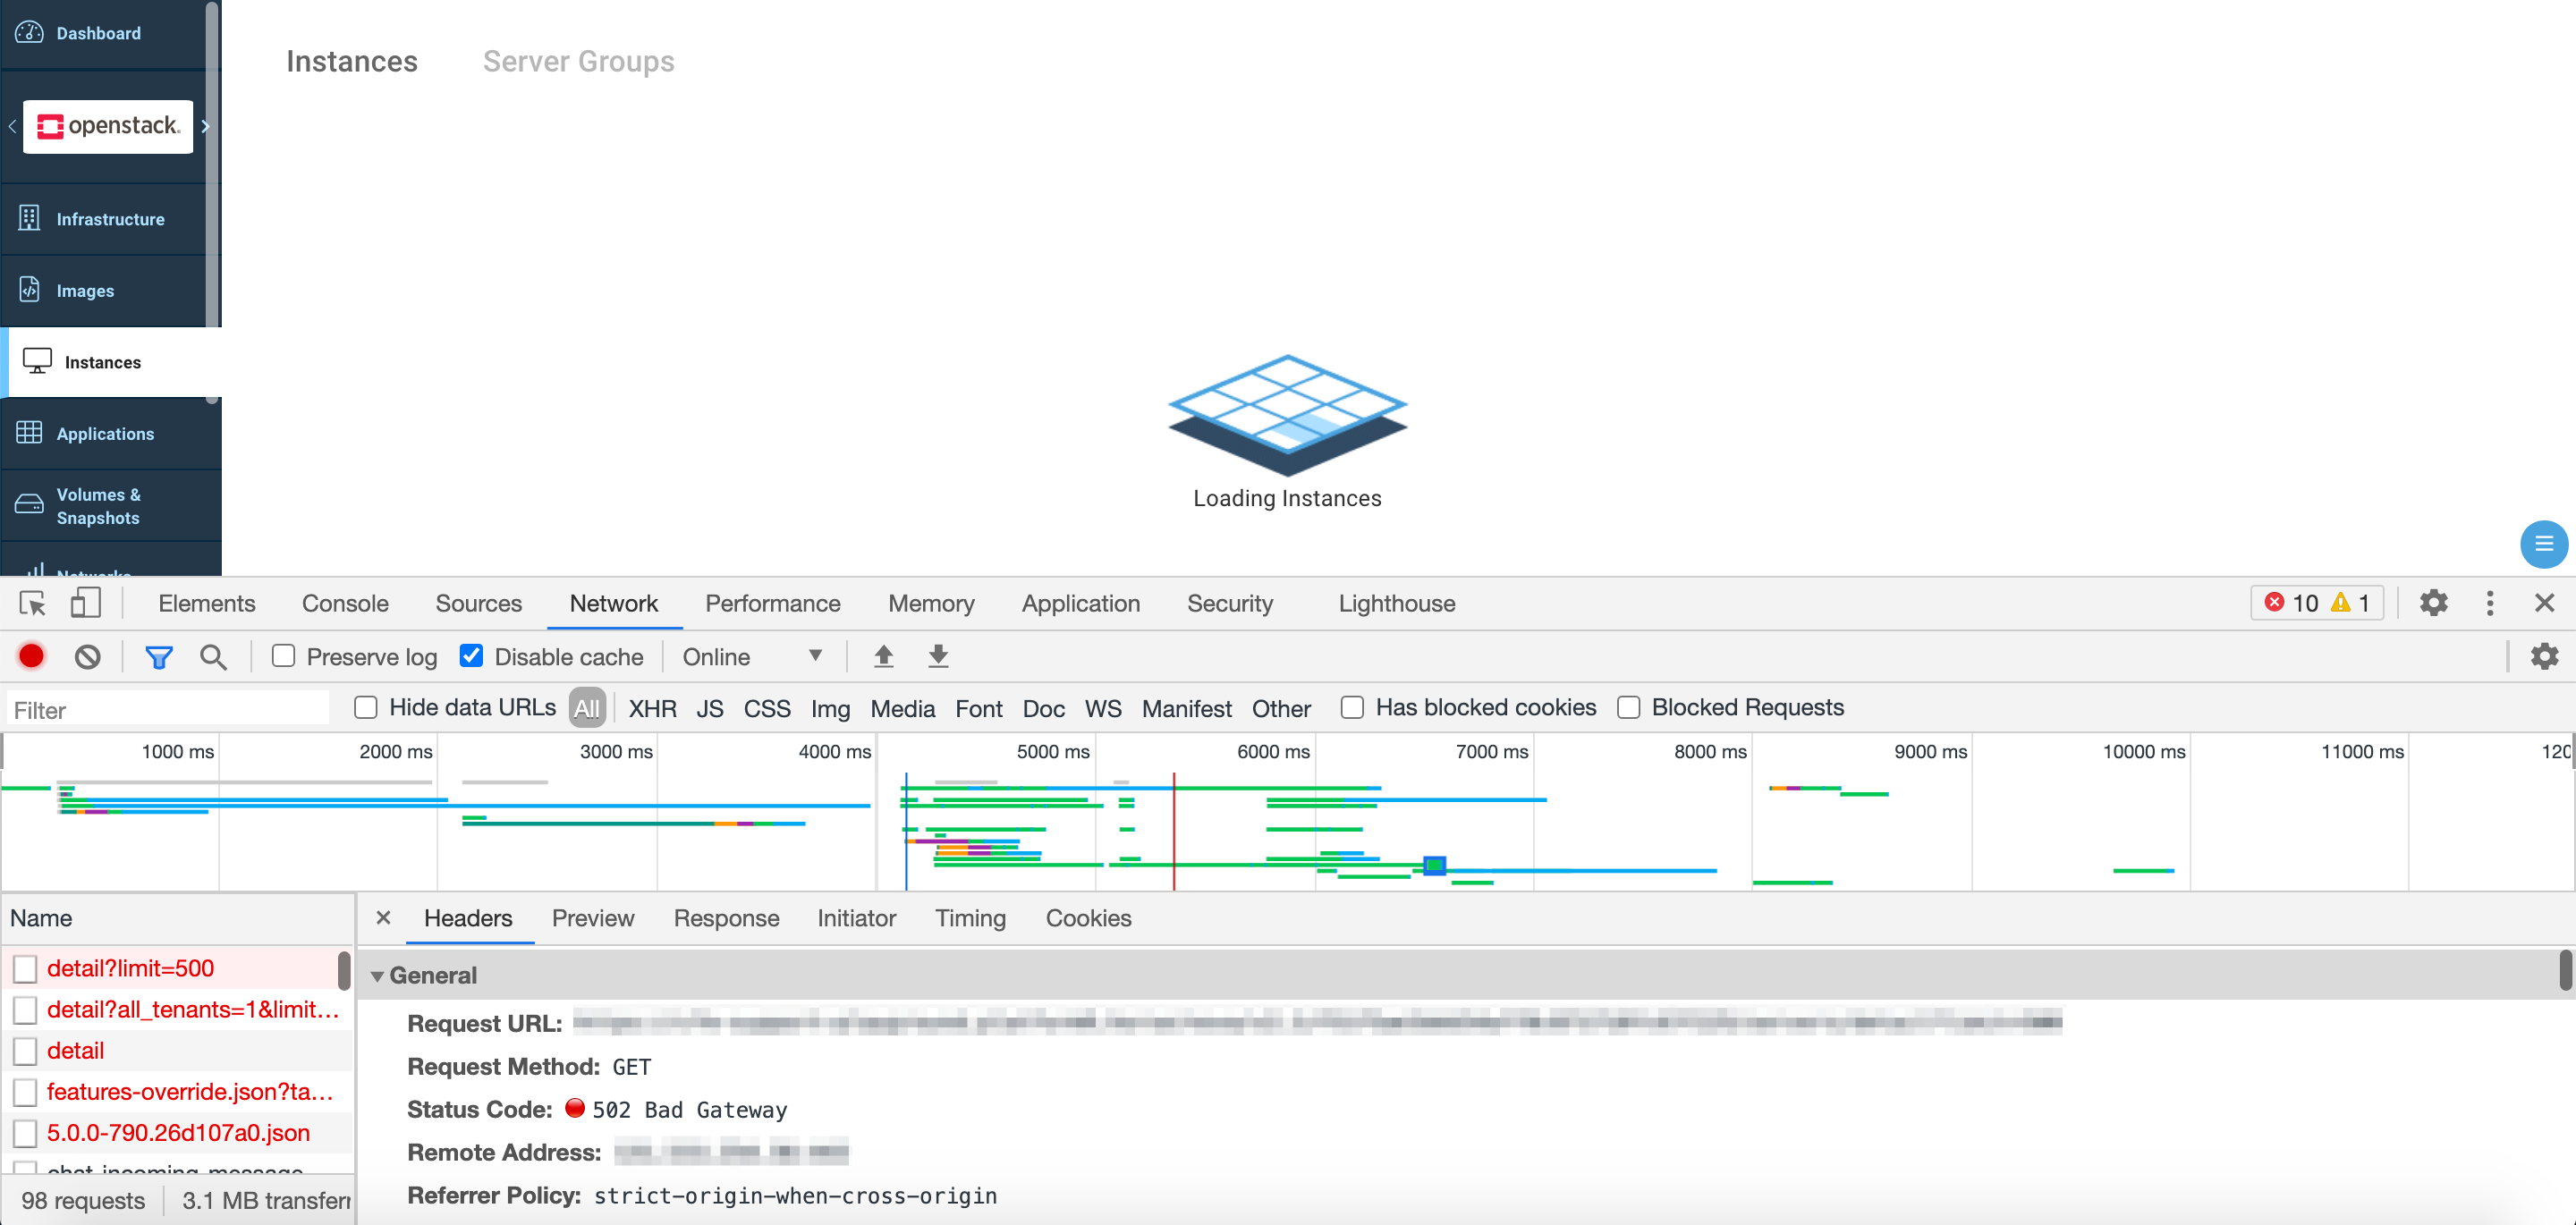The image size is (2576, 1225).
Task: Switch to the Elements tab
Action: [207, 603]
